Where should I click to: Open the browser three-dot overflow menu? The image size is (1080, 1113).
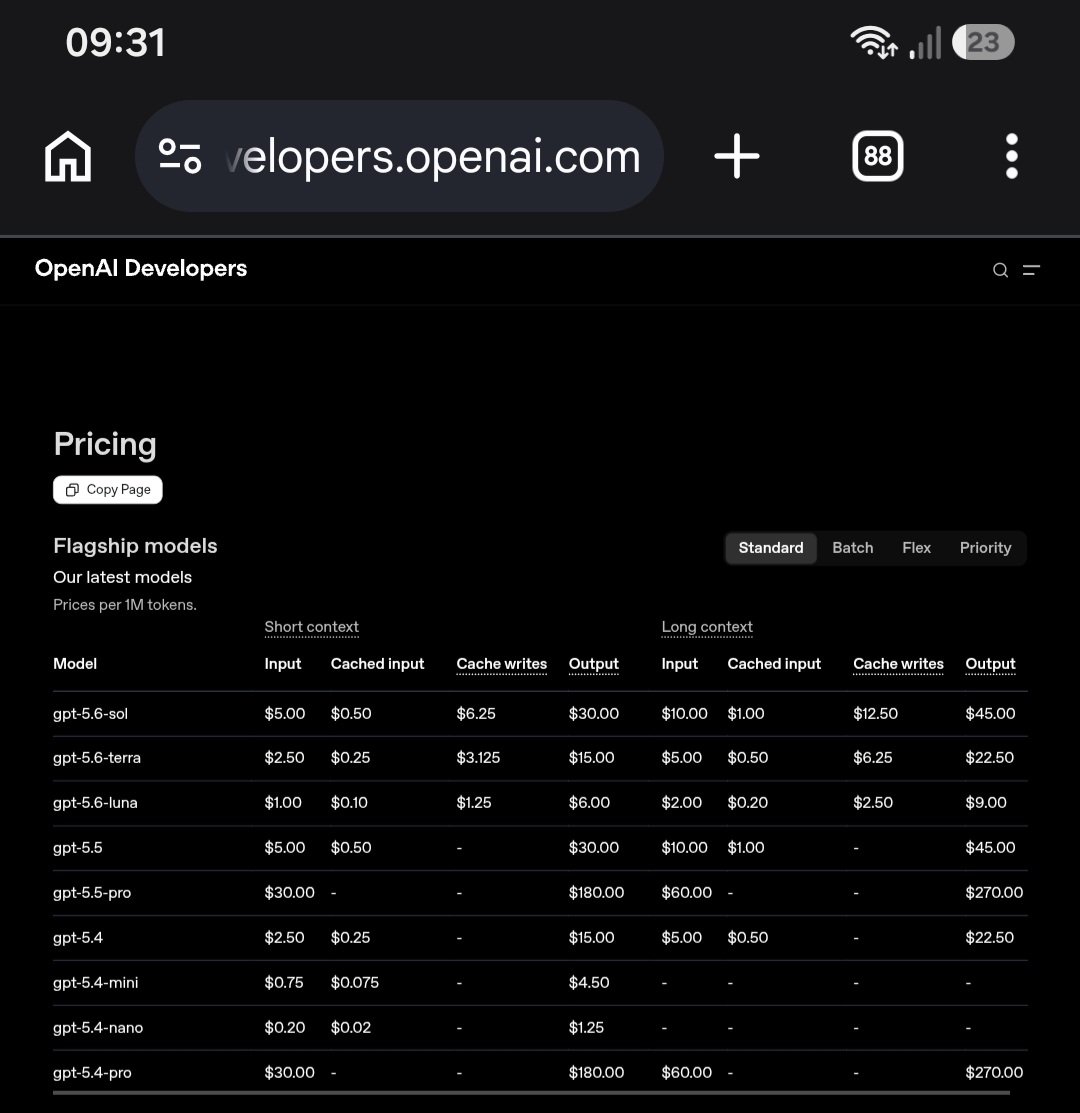1012,156
